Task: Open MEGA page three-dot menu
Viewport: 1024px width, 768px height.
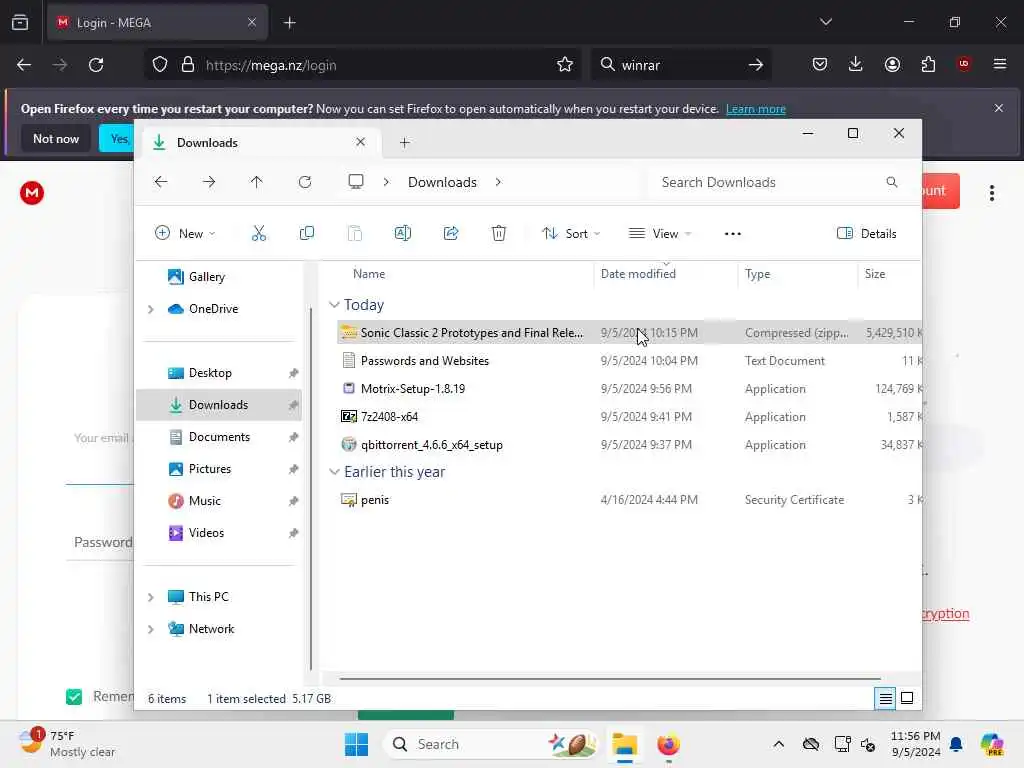Action: click(x=992, y=193)
